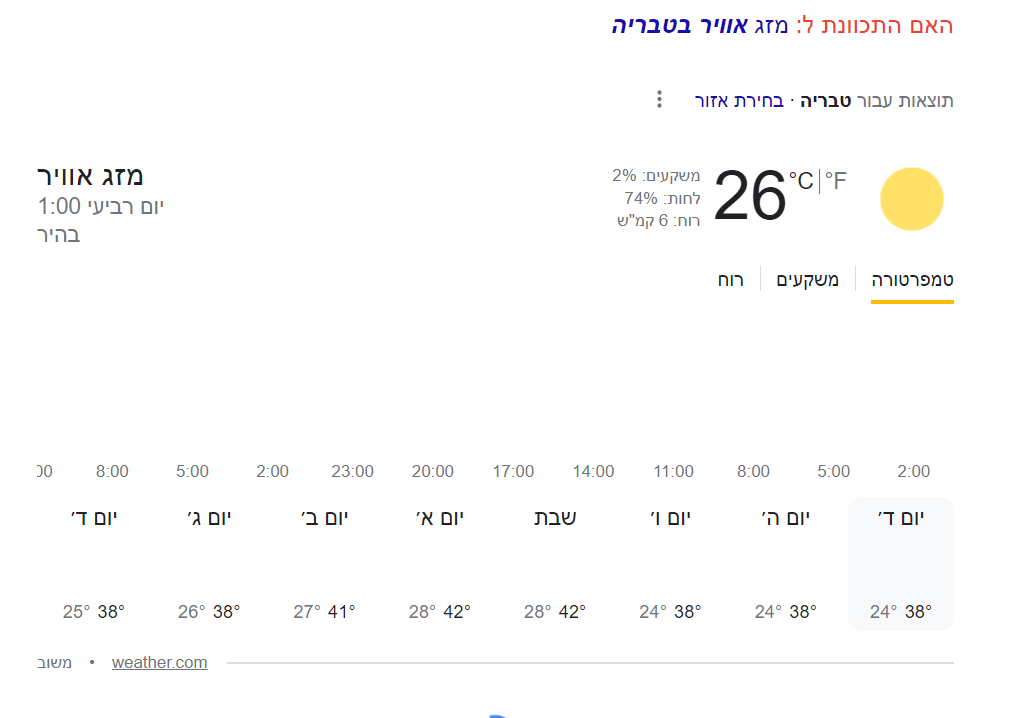Select the טמפרטורה tab
This screenshot has height=718, width=1031.
(912, 280)
